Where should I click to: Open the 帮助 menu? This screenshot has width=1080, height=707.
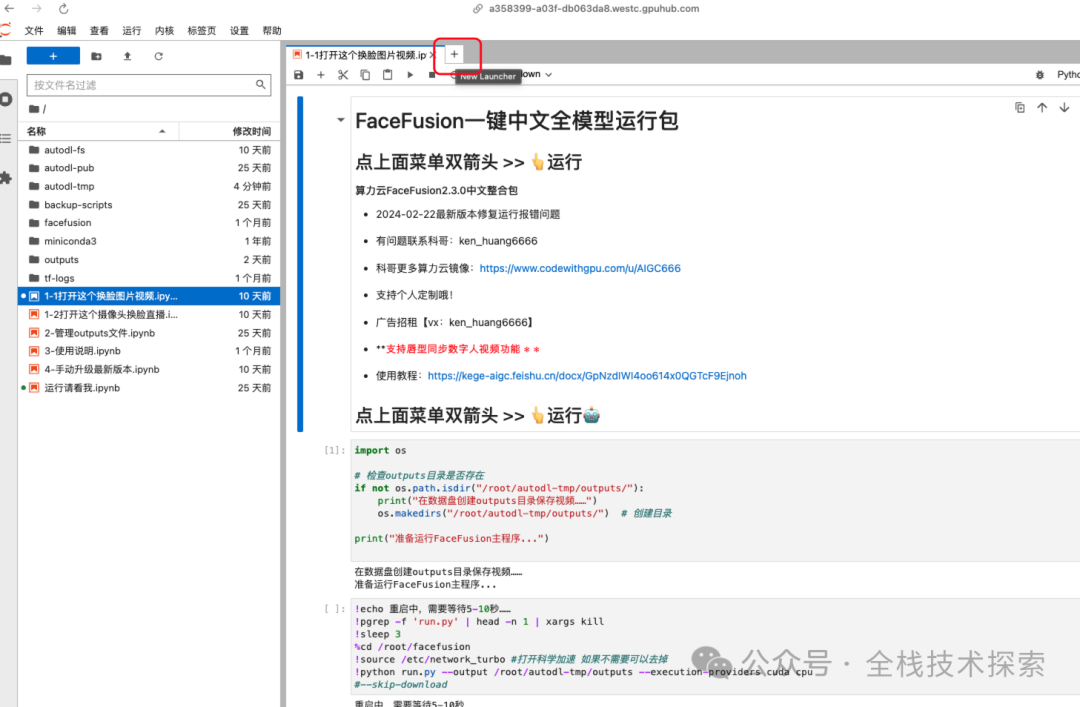(x=272, y=30)
